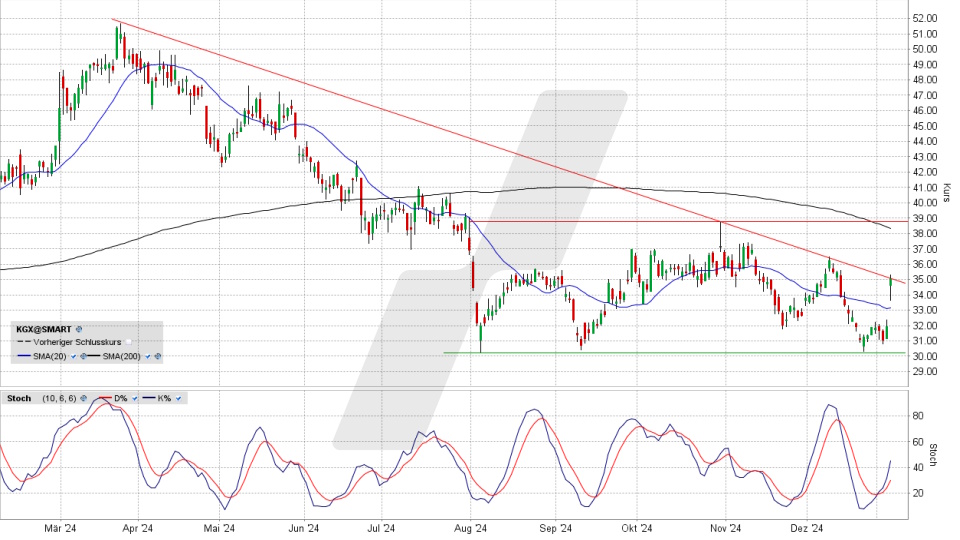Click the 29.00 price axis label

click(924, 372)
